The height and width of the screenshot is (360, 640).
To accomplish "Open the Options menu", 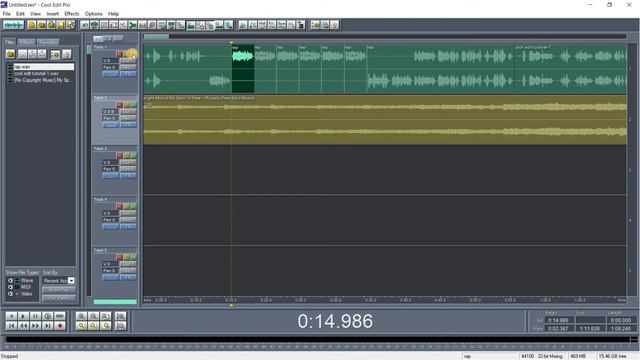I will [x=93, y=14].
